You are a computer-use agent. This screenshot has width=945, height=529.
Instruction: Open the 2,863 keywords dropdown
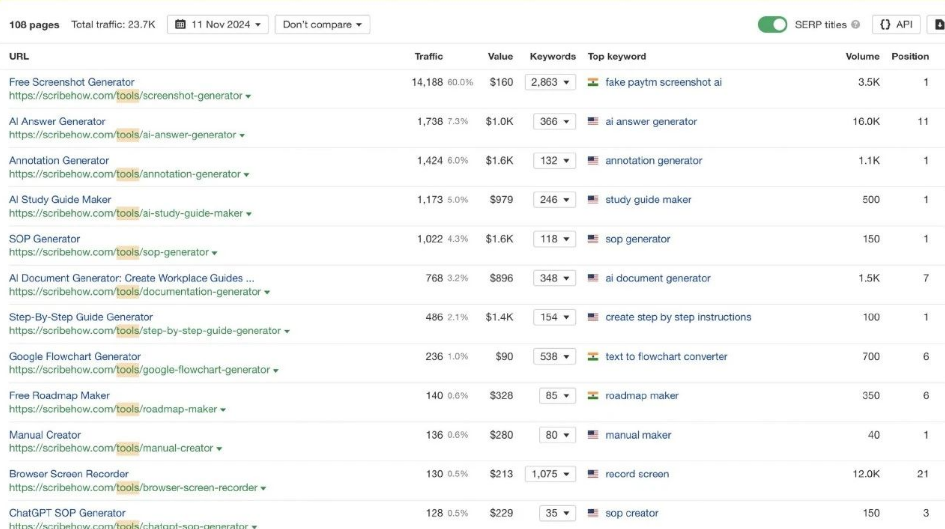(x=550, y=82)
